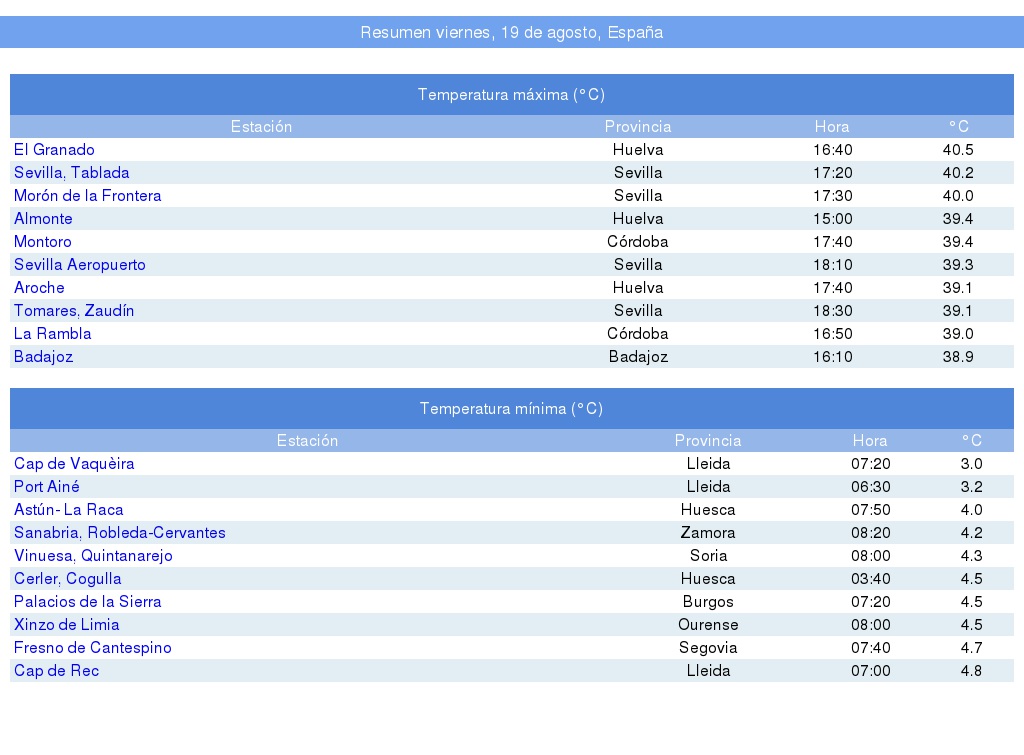Click the 18:30 time for Tomares, Zaudín
This screenshot has height=755, width=1024.
tap(833, 310)
